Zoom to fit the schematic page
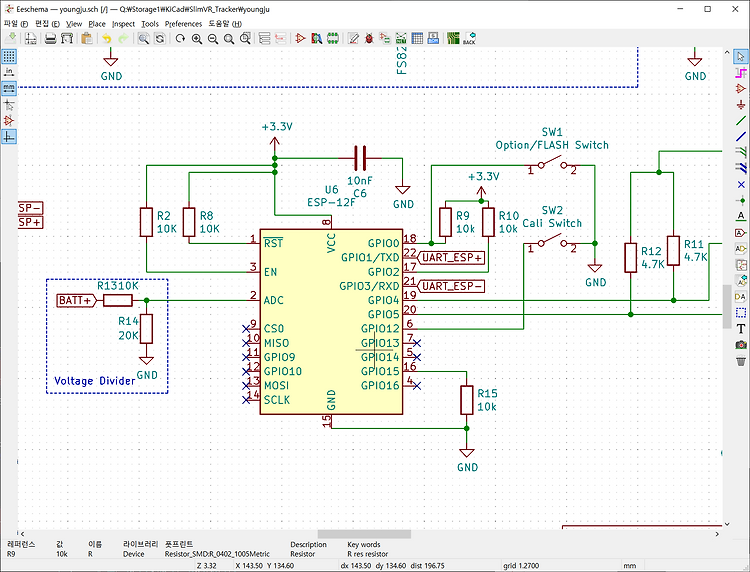The height and width of the screenshot is (572, 750). (x=229, y=38)
